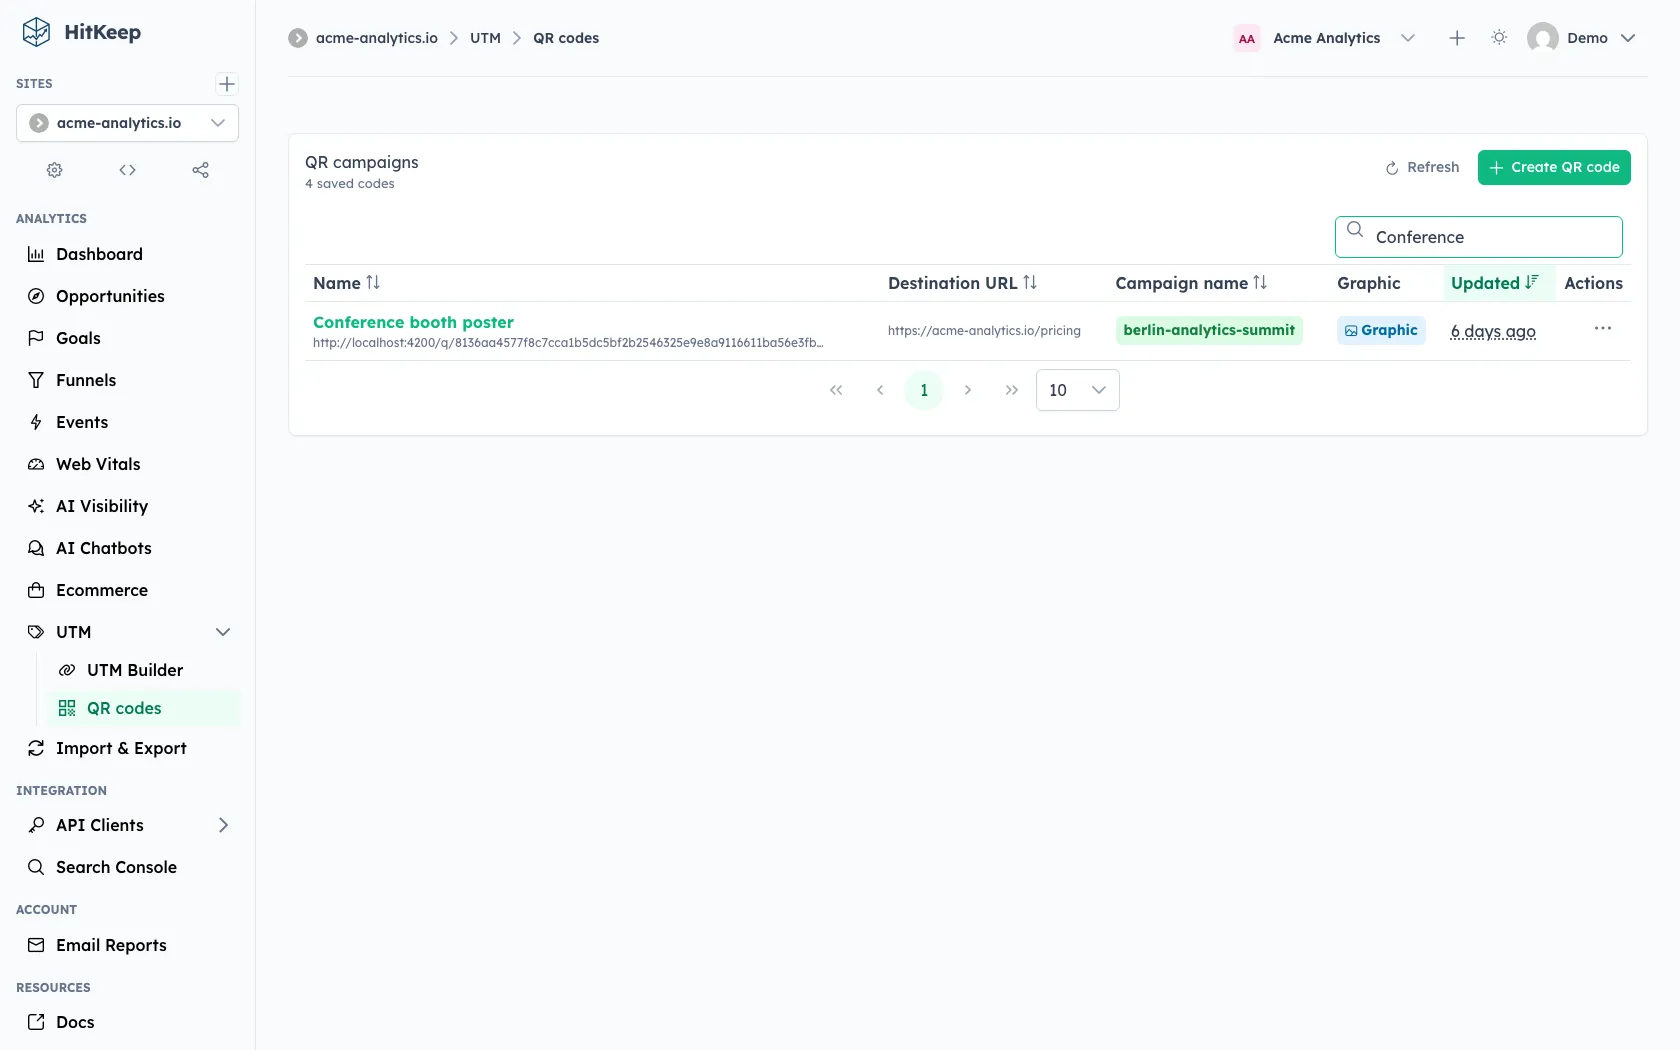
Task: Open the rows-per-page dropdown showing 10
Action: 1077,390
